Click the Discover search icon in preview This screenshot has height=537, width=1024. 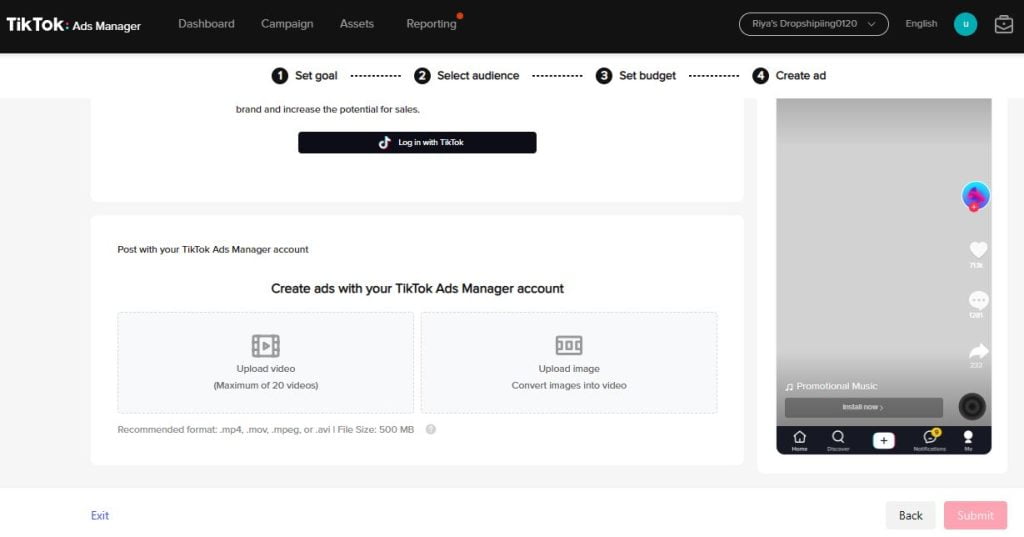838,440
